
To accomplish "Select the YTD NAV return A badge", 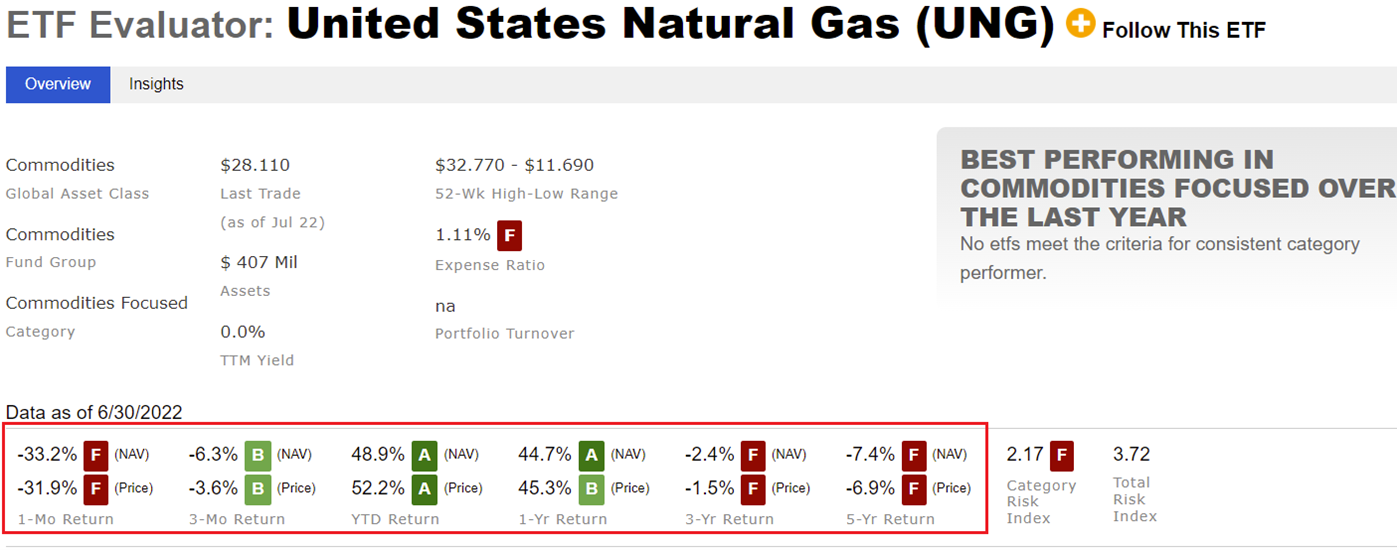I will click(425, 455).
